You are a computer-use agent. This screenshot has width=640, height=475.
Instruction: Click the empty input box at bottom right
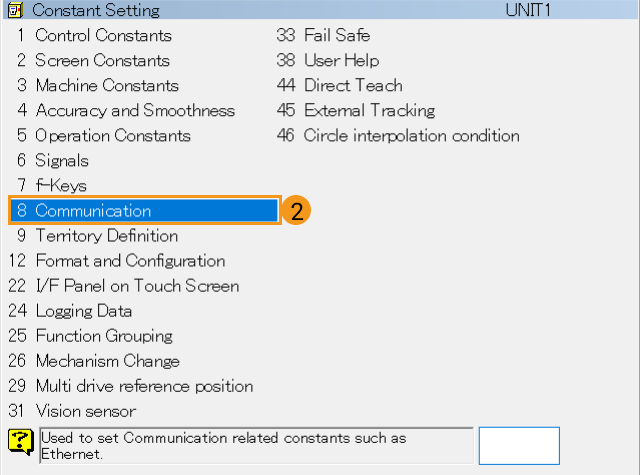(x=518, y=445)
